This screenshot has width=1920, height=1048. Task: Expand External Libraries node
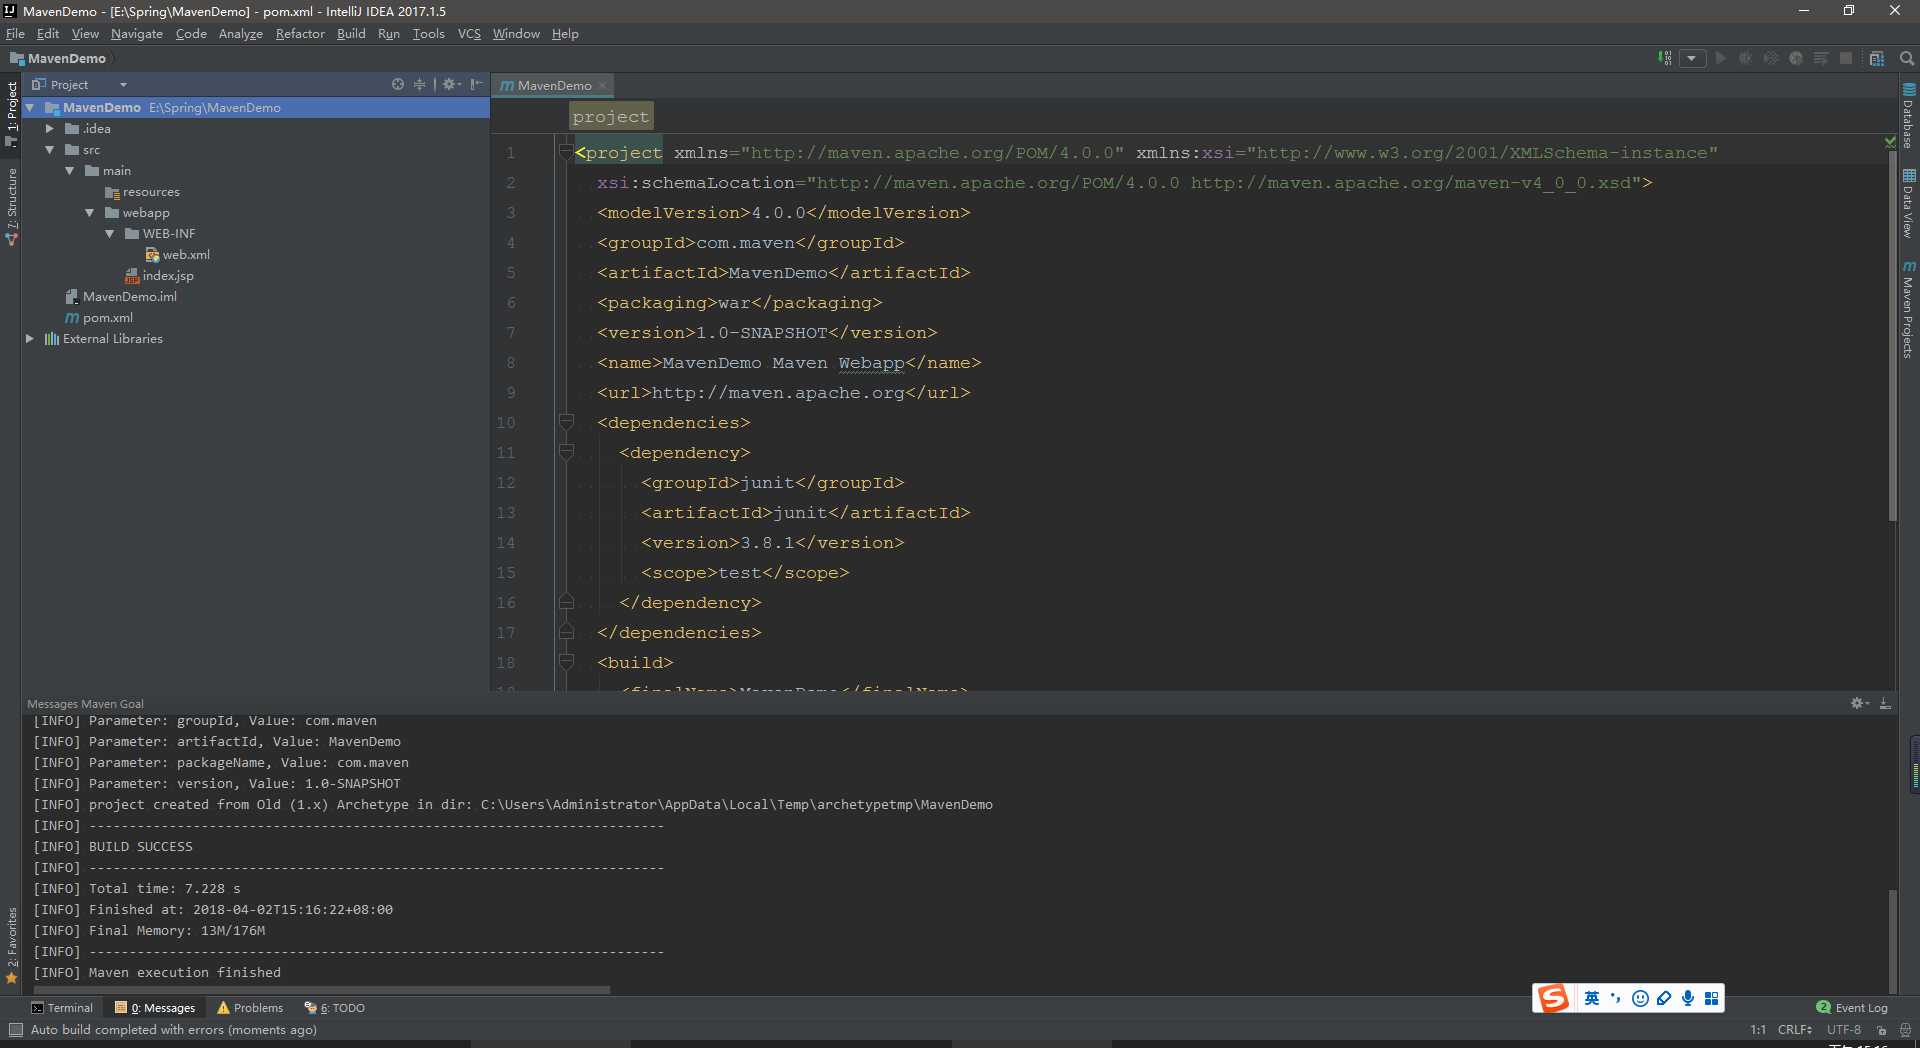(30, 339)
